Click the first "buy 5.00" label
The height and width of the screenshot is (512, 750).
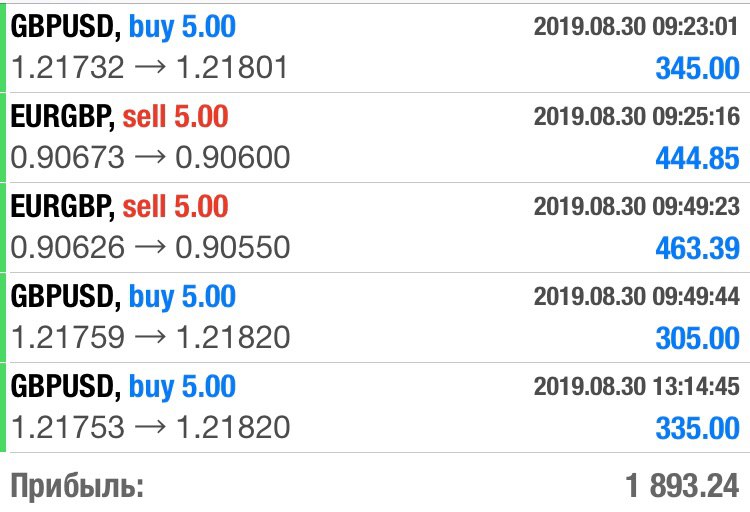pos(182,27)
